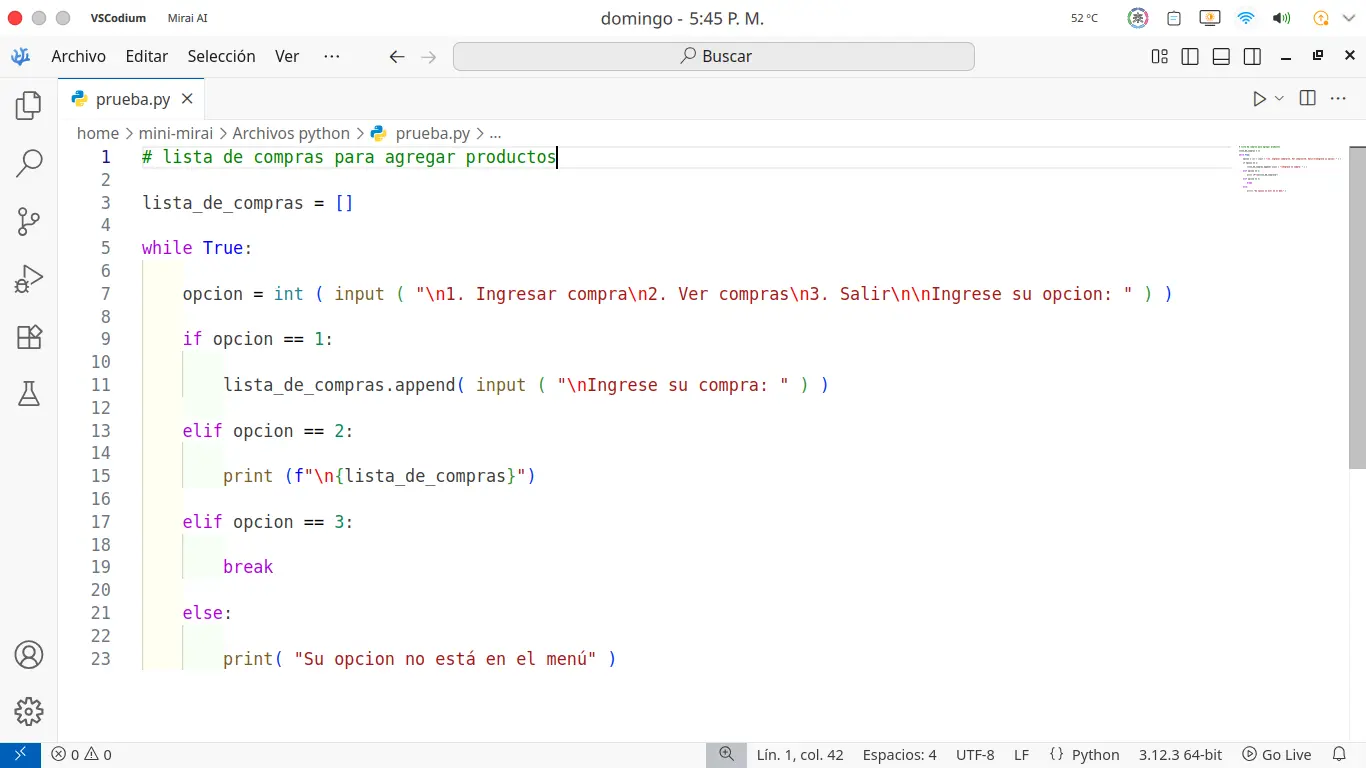Image resolution: width=1366 pixels, height=768 pixels.
Task: Run the Python file with play button
Action: point(1259,99)
